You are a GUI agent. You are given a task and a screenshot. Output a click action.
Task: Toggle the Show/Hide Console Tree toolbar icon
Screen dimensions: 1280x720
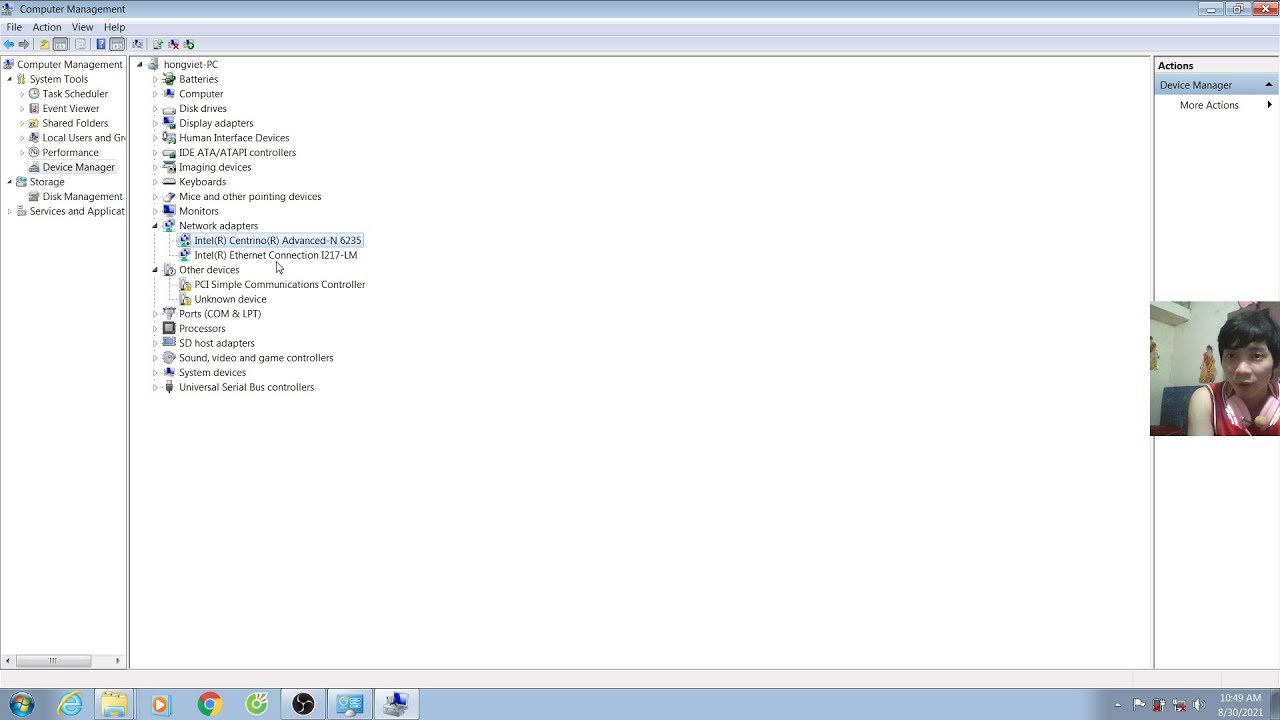click(x=60, y=44)
